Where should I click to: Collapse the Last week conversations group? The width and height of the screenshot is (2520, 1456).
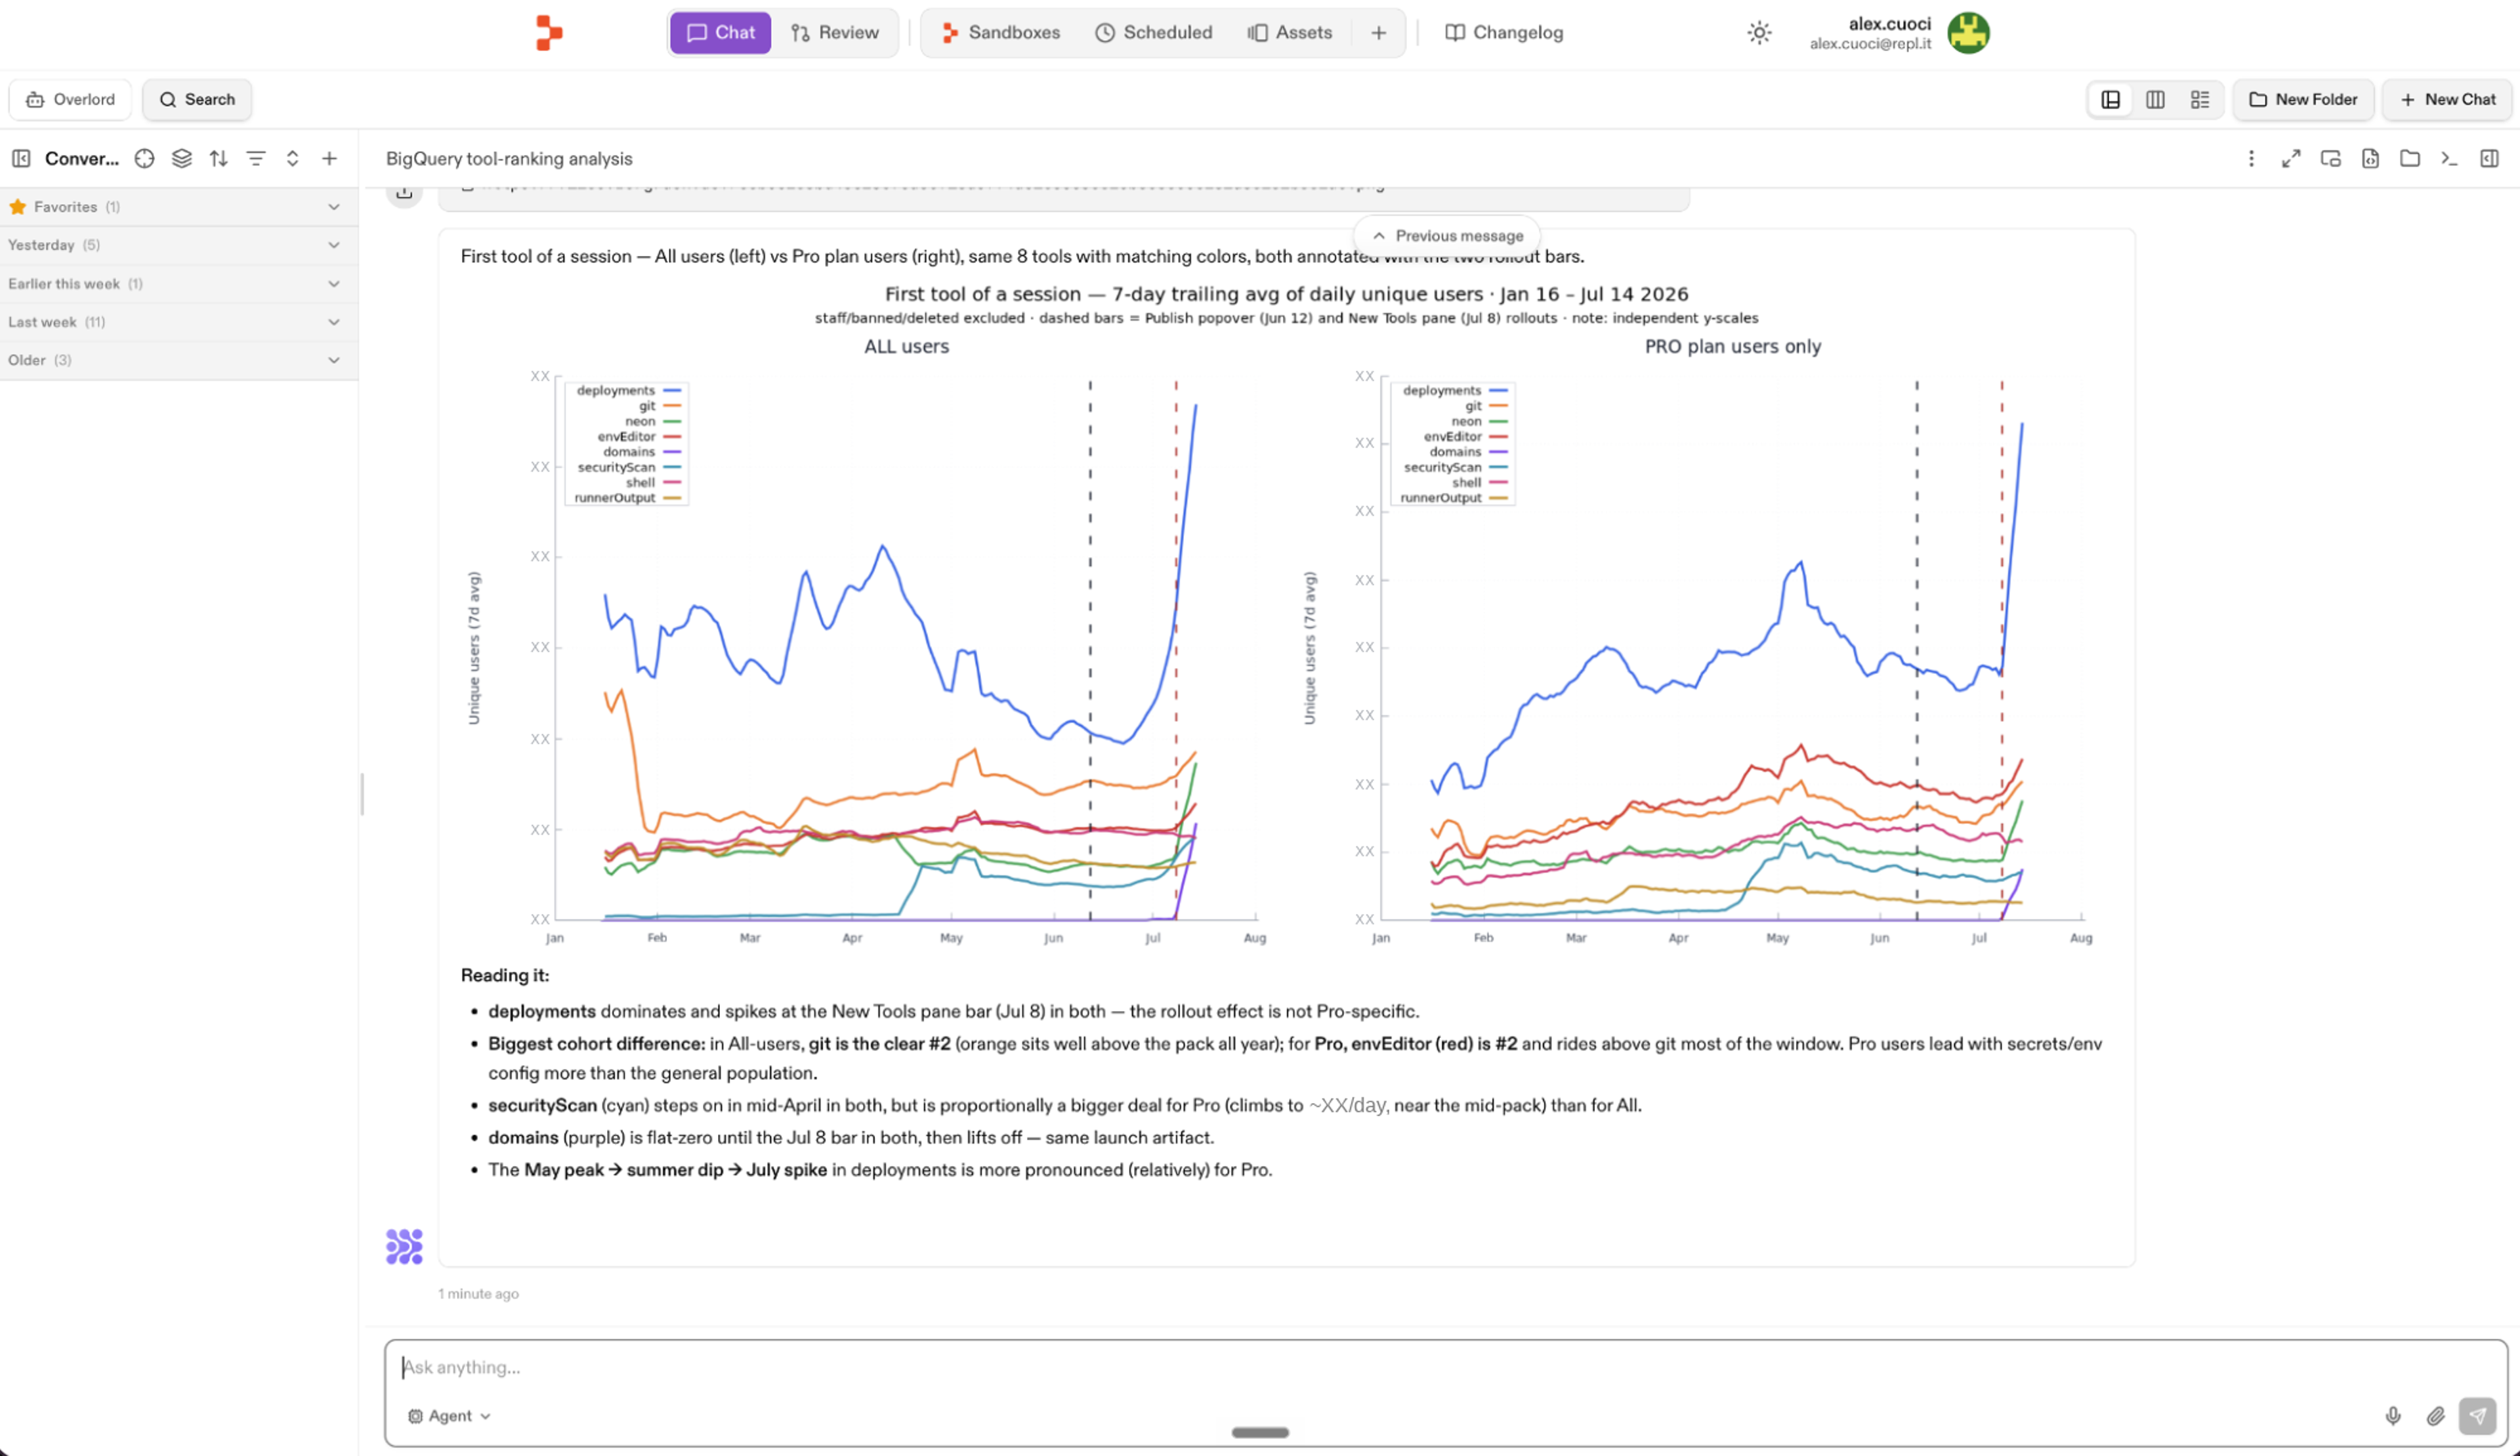pyautogui.click(x=178, y=322)
